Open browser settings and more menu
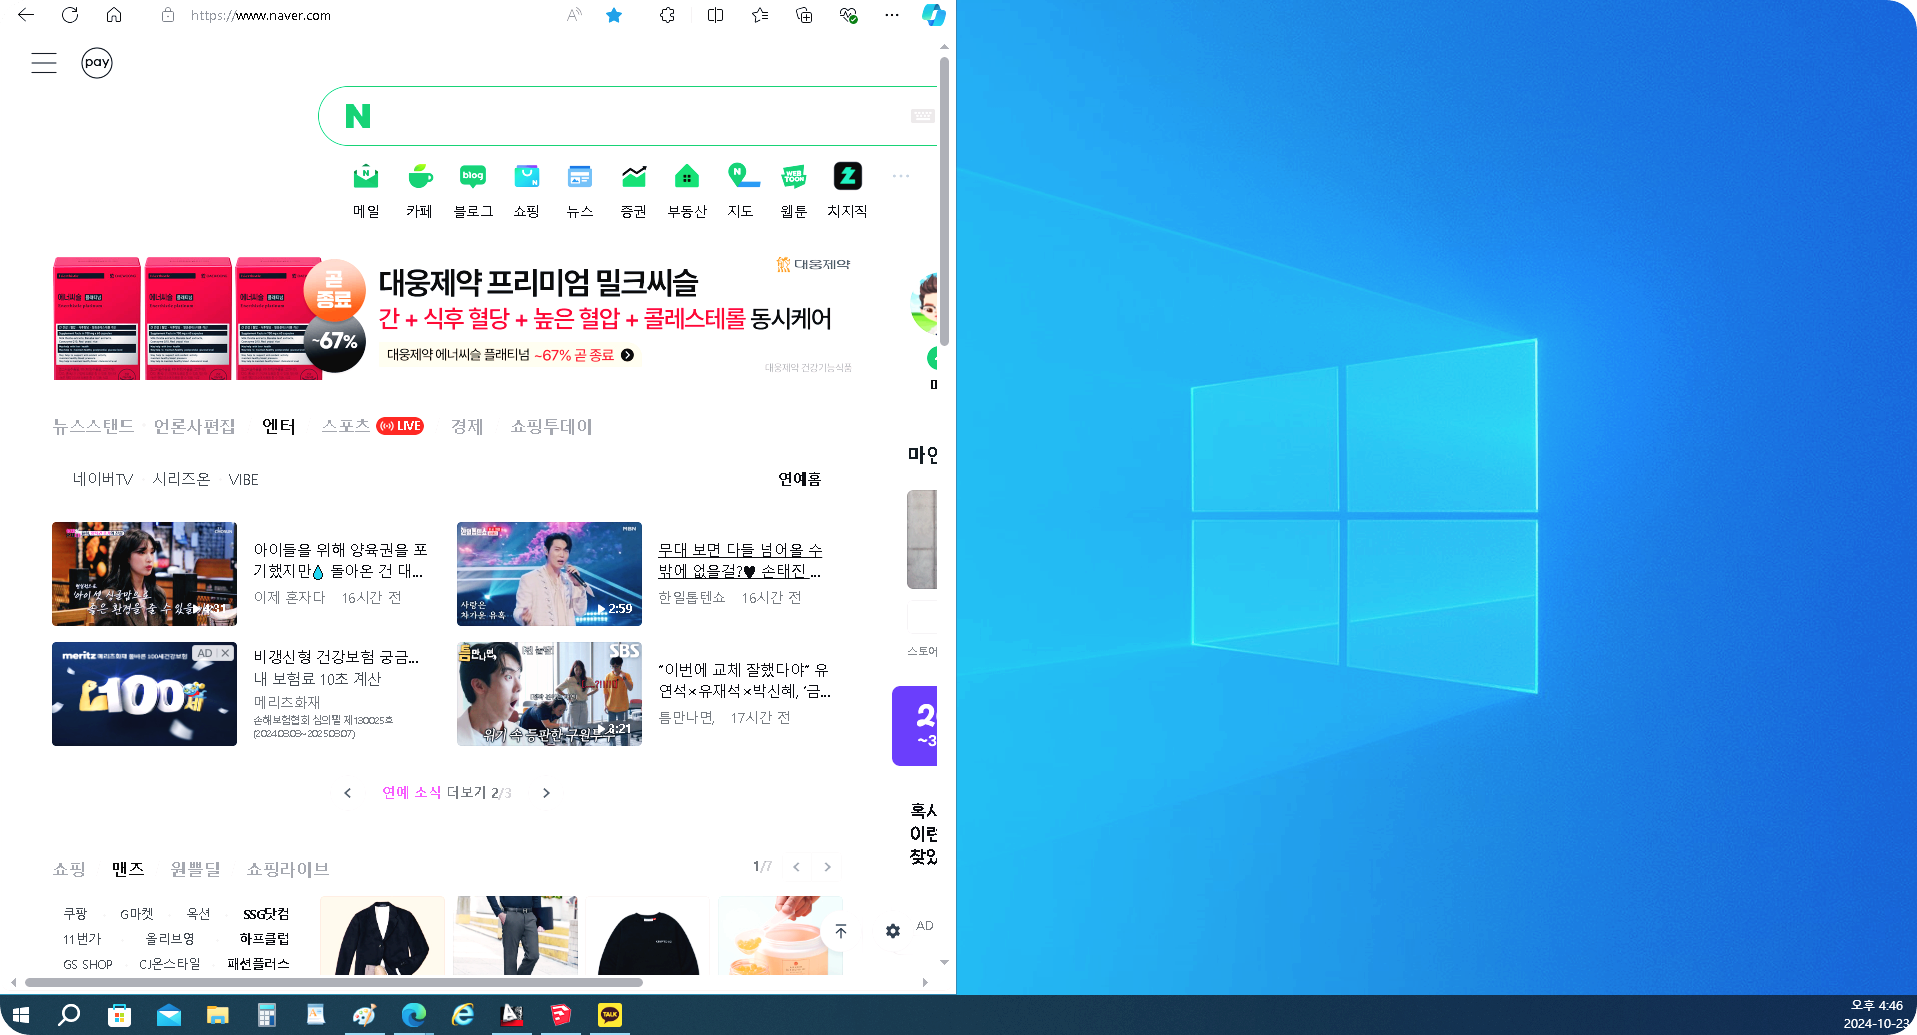 tap(892, 15)
